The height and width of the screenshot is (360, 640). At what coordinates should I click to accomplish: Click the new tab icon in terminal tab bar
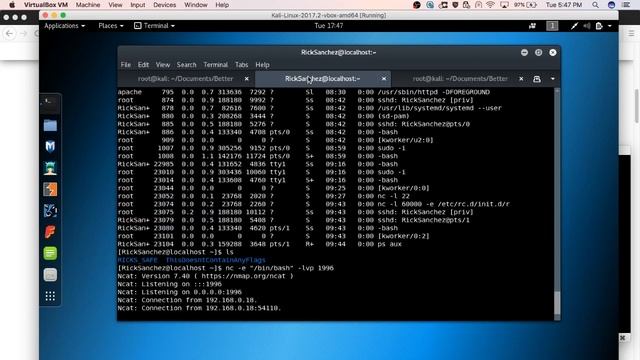click(x=537, y=79)
